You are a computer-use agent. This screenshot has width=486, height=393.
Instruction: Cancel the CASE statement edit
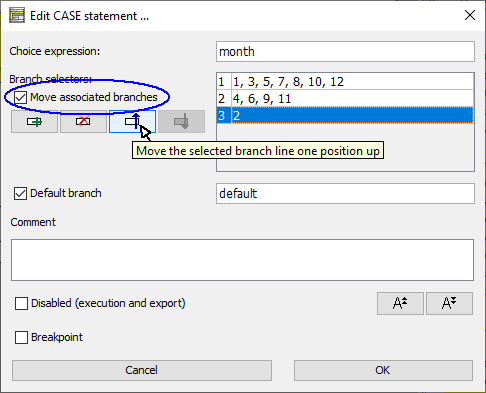[x=142, y=370]
